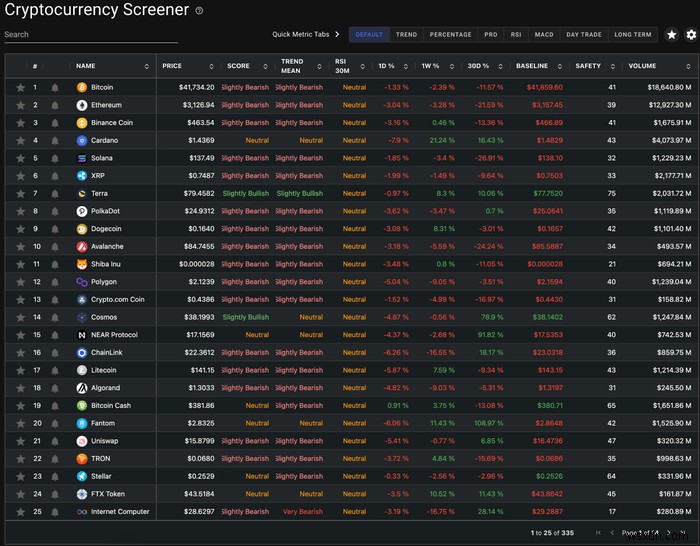Viewport: 700px width, 546px height.
Task: Click the help icon beside Cryptocurrency Screener
Action: (199, 11)
